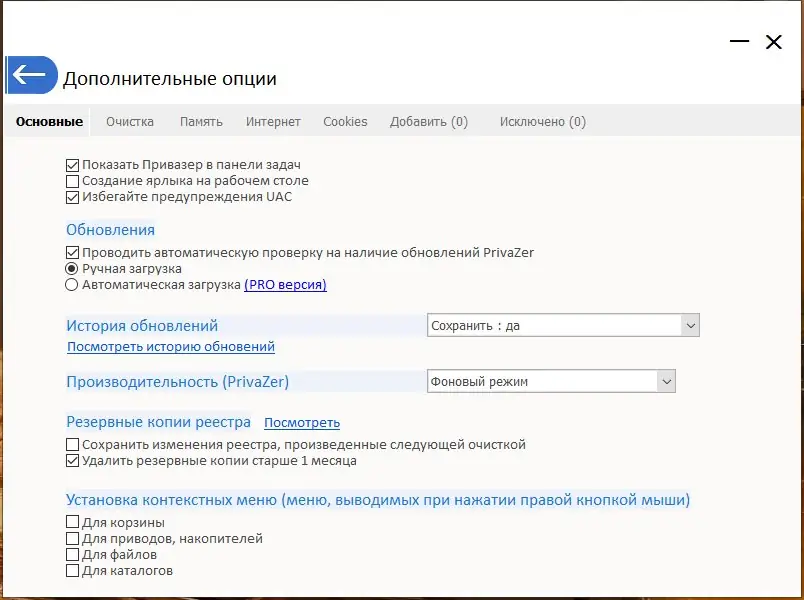The width and height of the screenshot is (804, 600).
Task: Toggle 'Показать Привазер в панели задач' checkbox
Action: (72, 165)
